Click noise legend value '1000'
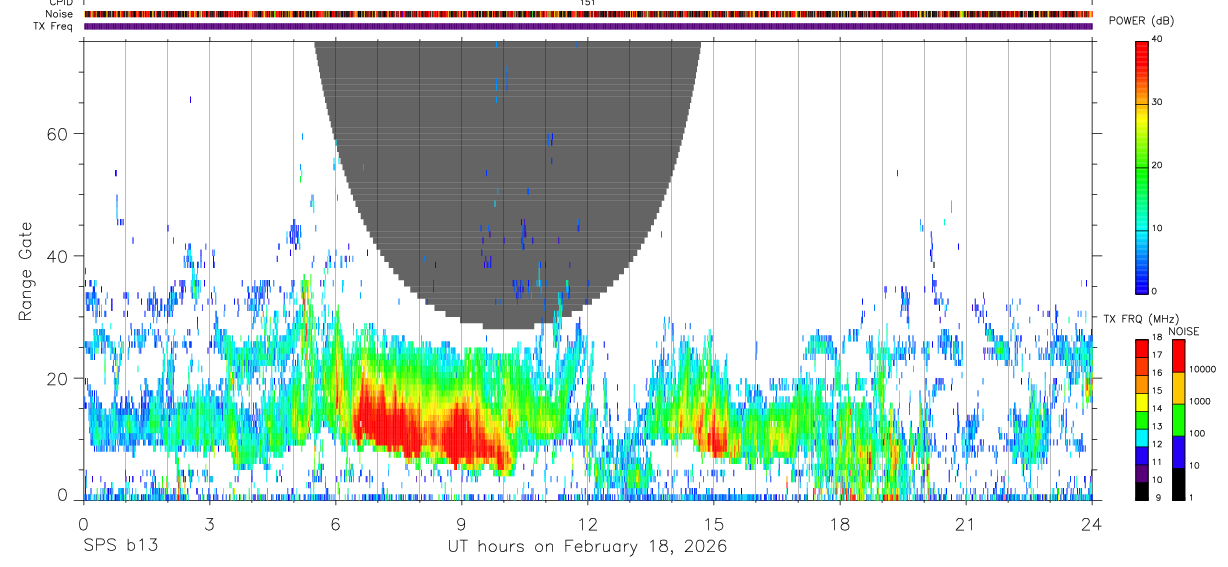 pyautogui.click(x=1198, y=401)
